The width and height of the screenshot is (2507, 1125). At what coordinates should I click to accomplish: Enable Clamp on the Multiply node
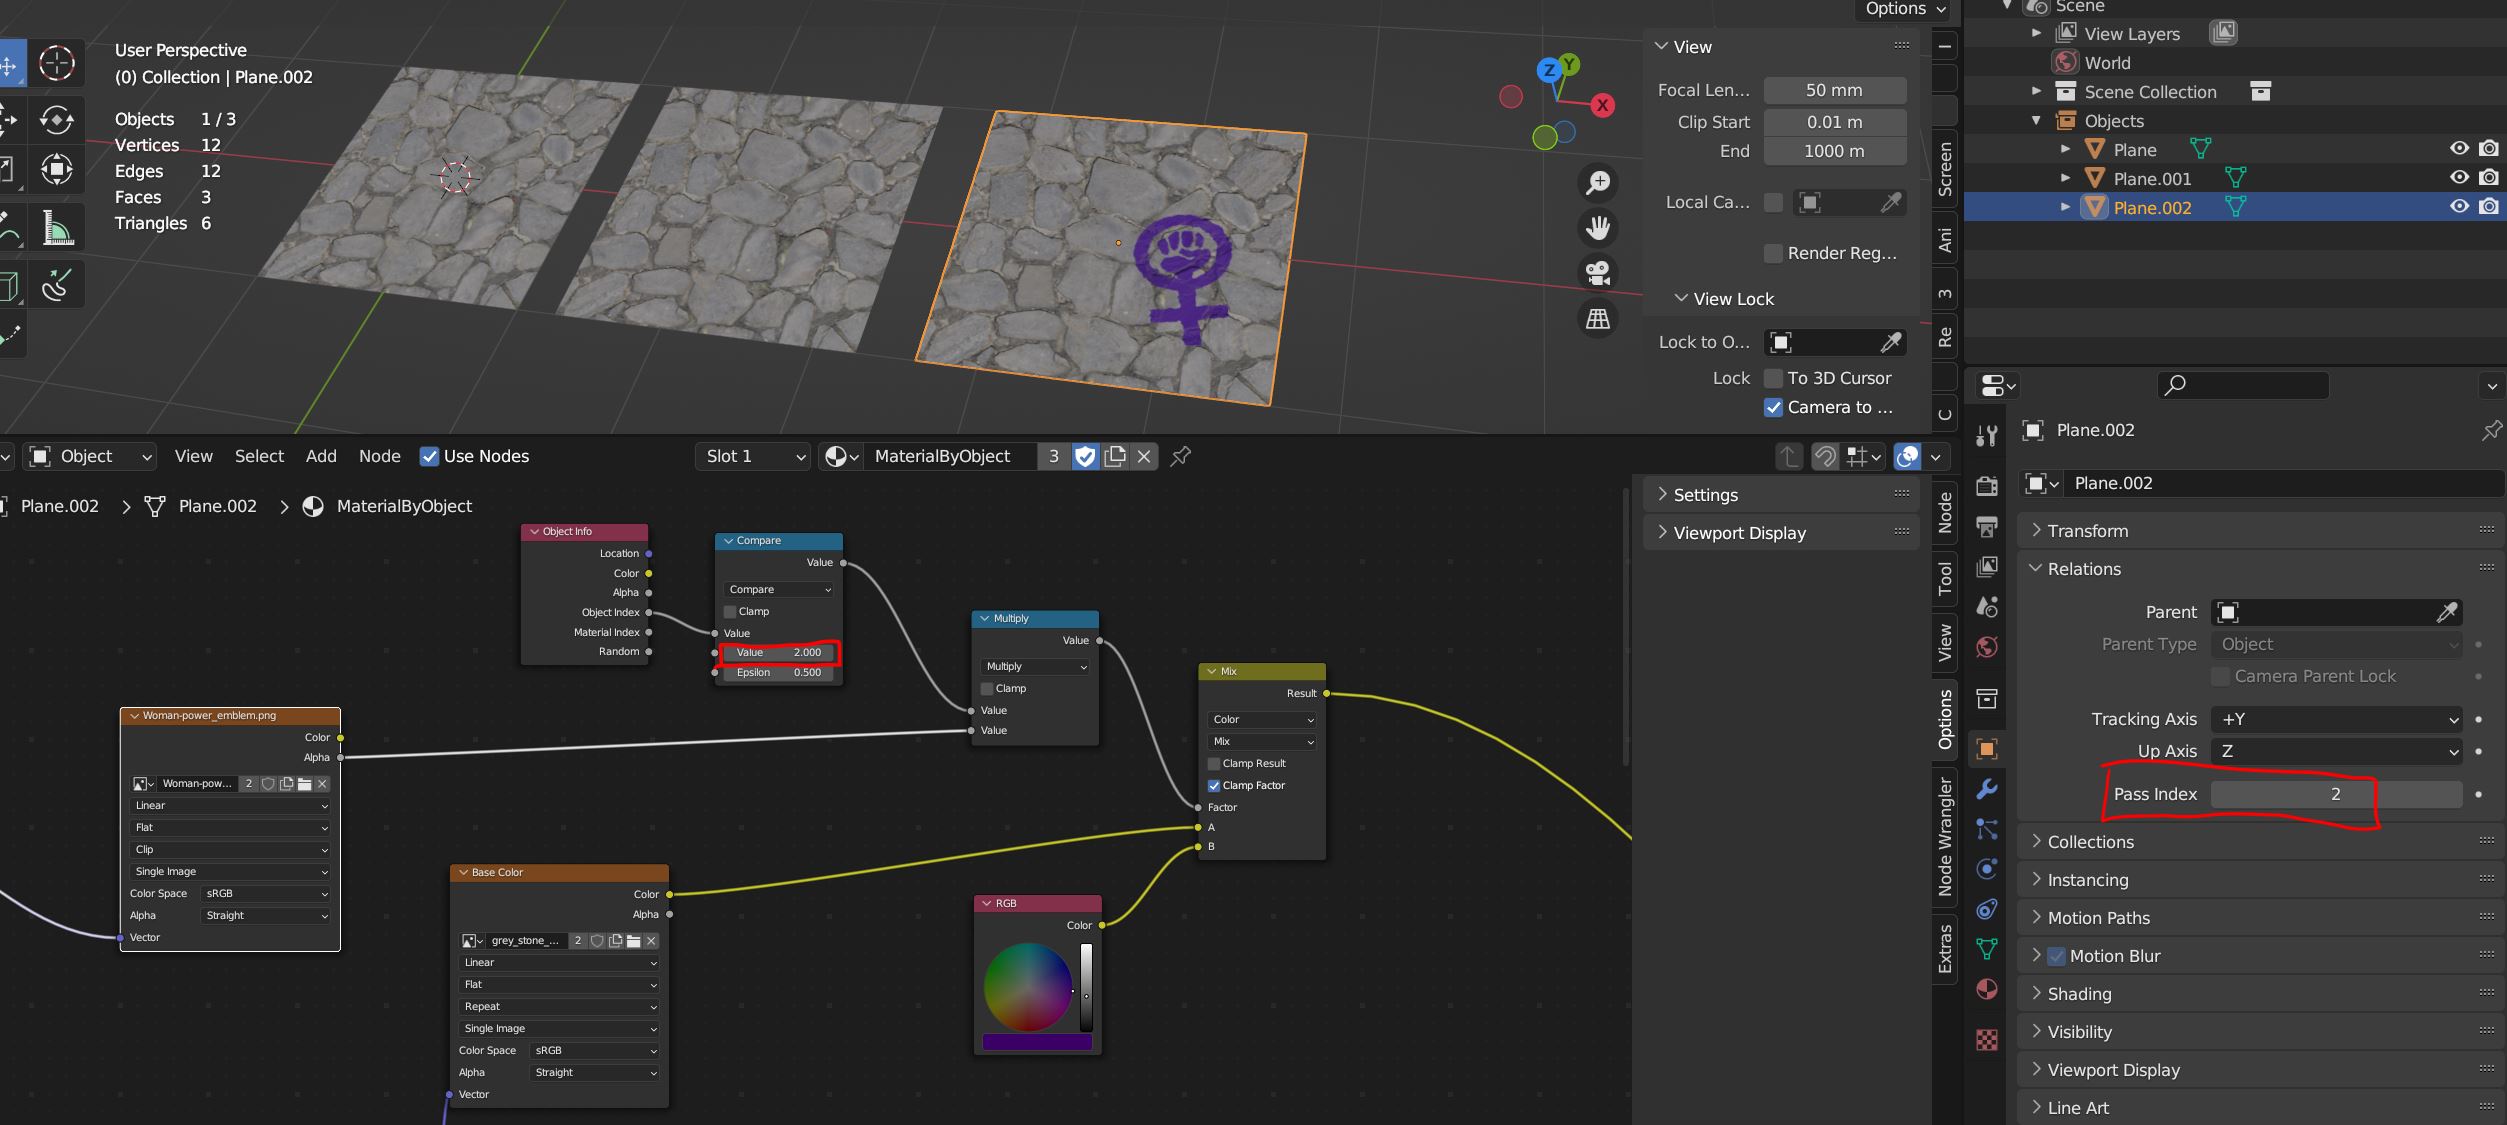[987, 689]
